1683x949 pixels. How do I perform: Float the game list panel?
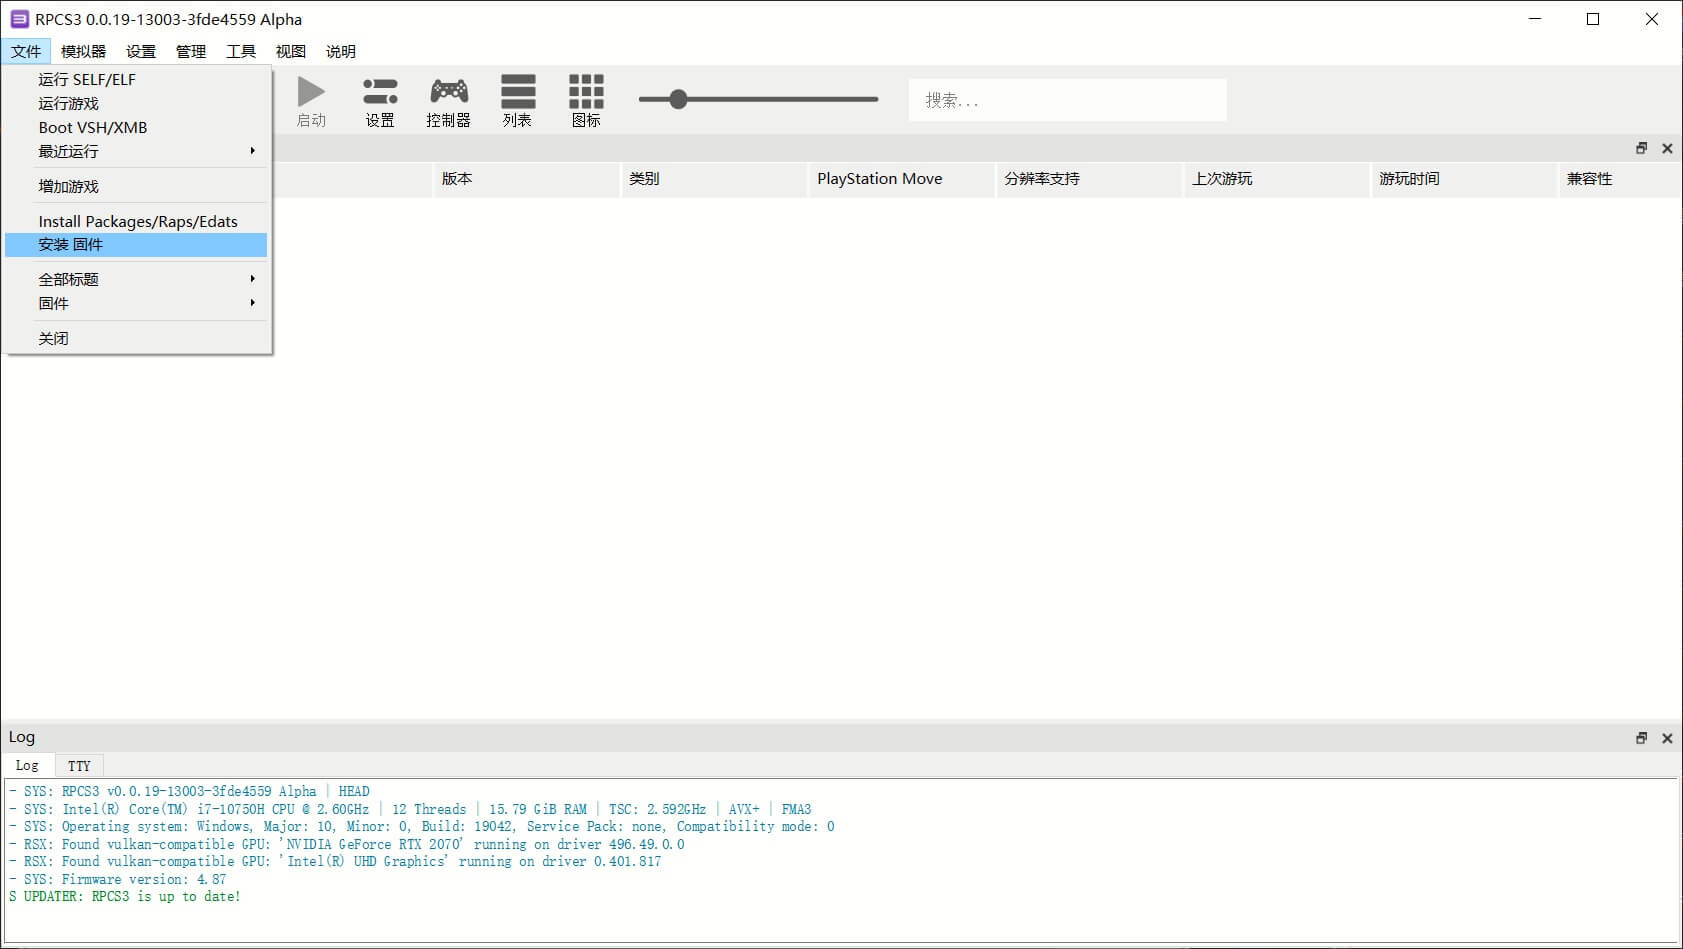(1641, 148)
